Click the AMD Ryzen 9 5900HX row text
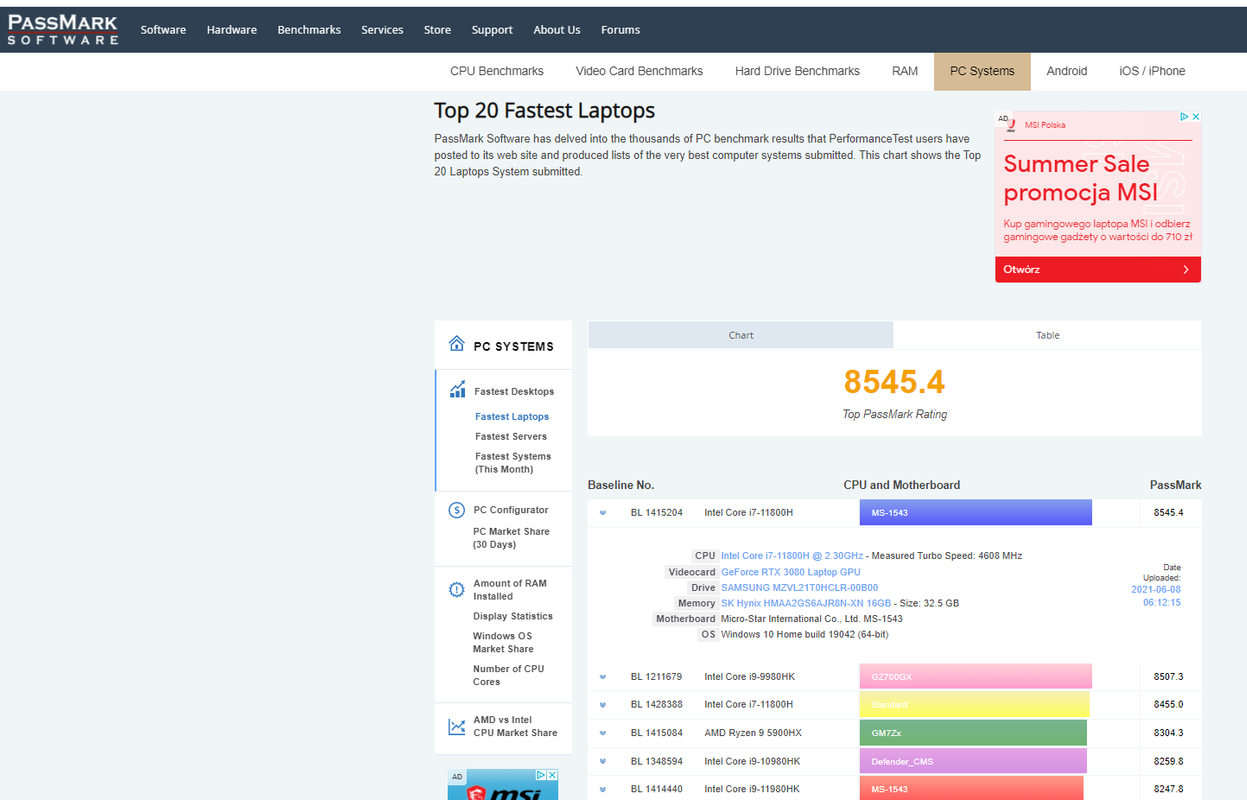 pos(753,733)
